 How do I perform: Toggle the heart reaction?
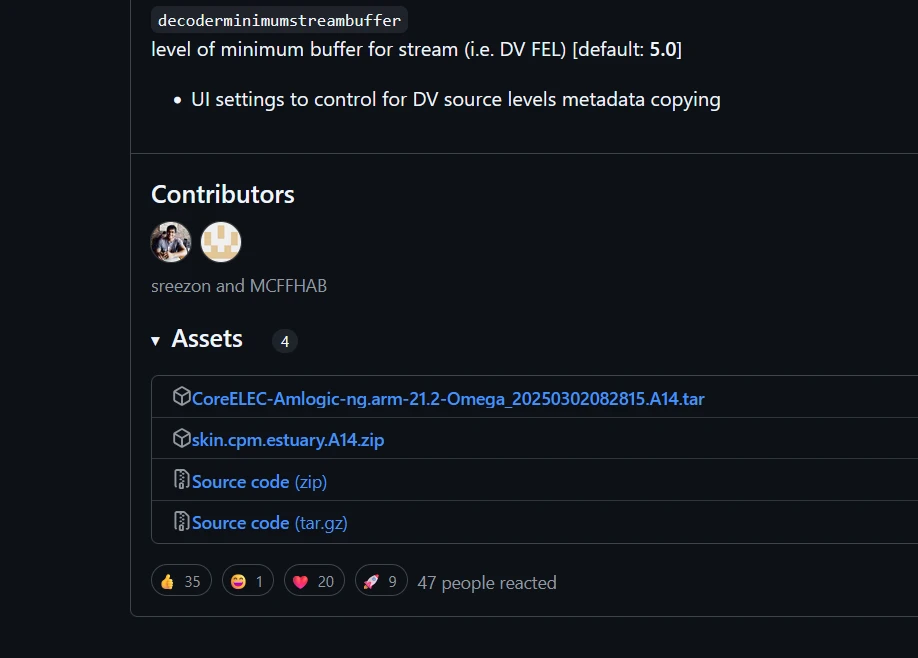click(x=314, y=581)
